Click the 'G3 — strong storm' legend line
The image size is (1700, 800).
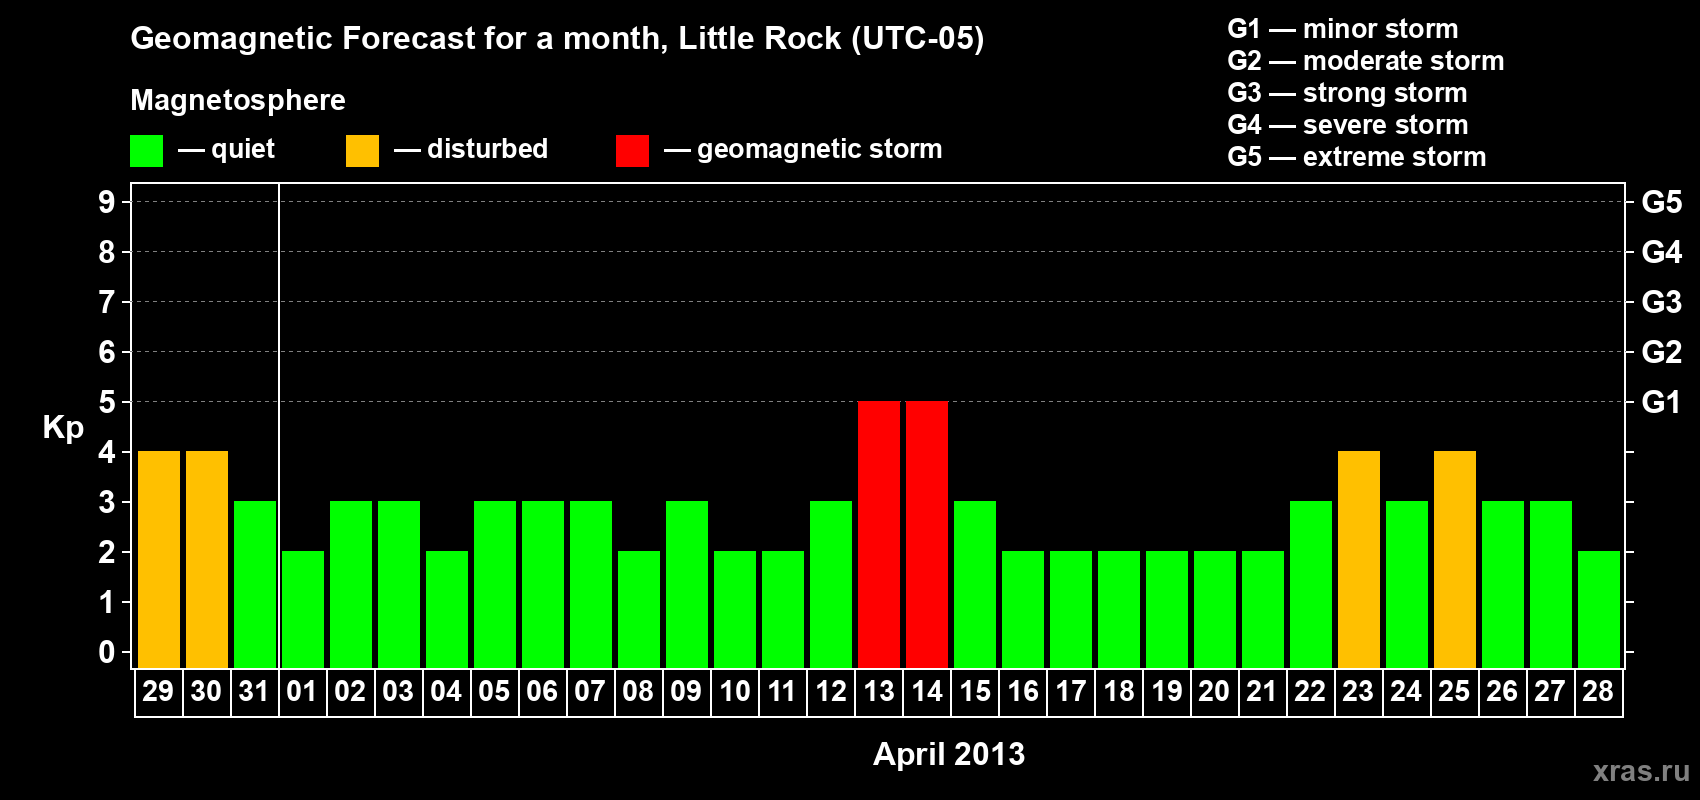click(1347, 93)
